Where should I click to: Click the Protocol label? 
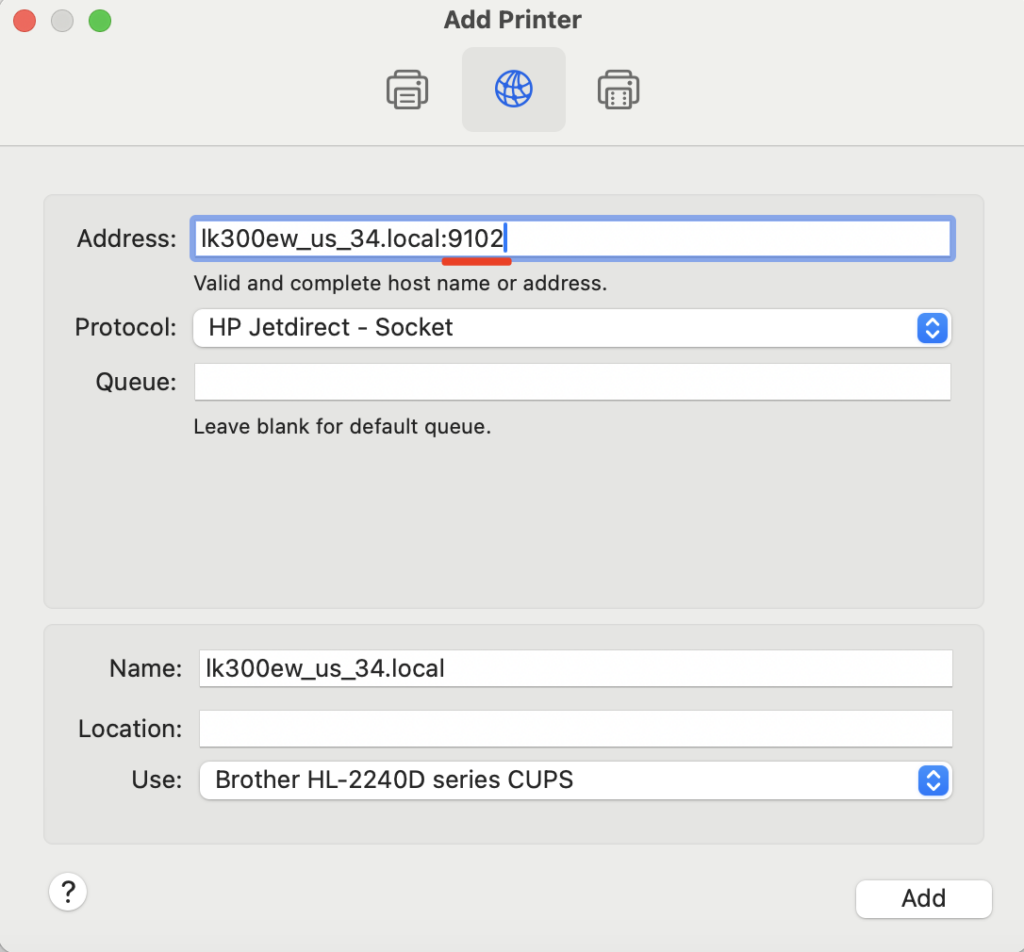click(x=126, y=327)
